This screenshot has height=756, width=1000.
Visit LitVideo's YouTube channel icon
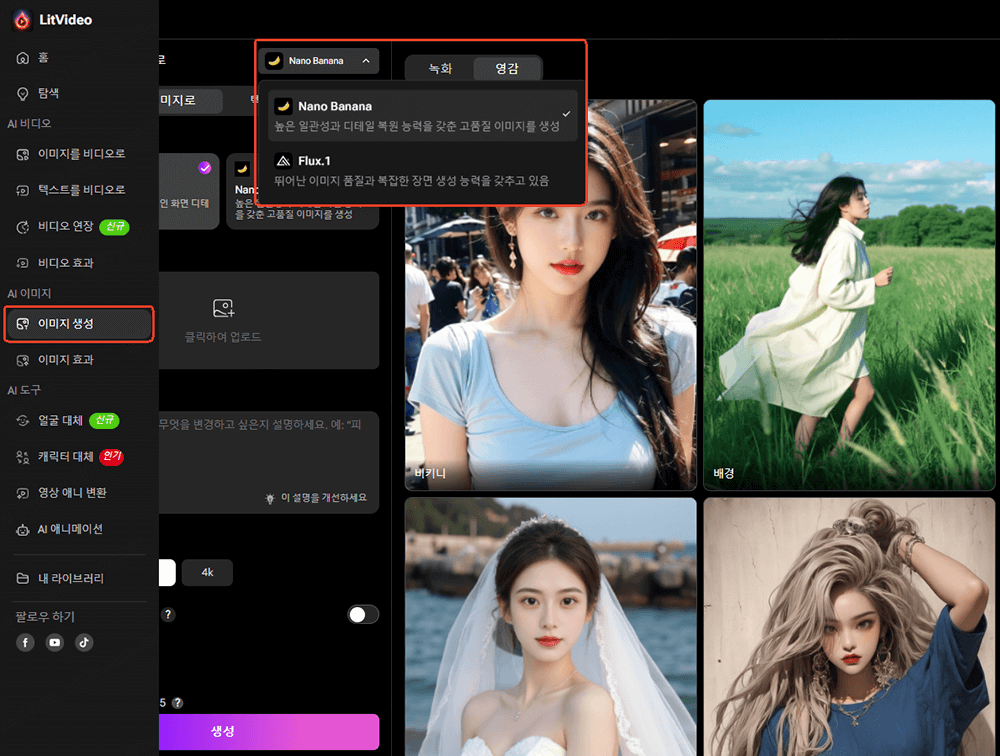pyautogui.click(x=54, y=642)
